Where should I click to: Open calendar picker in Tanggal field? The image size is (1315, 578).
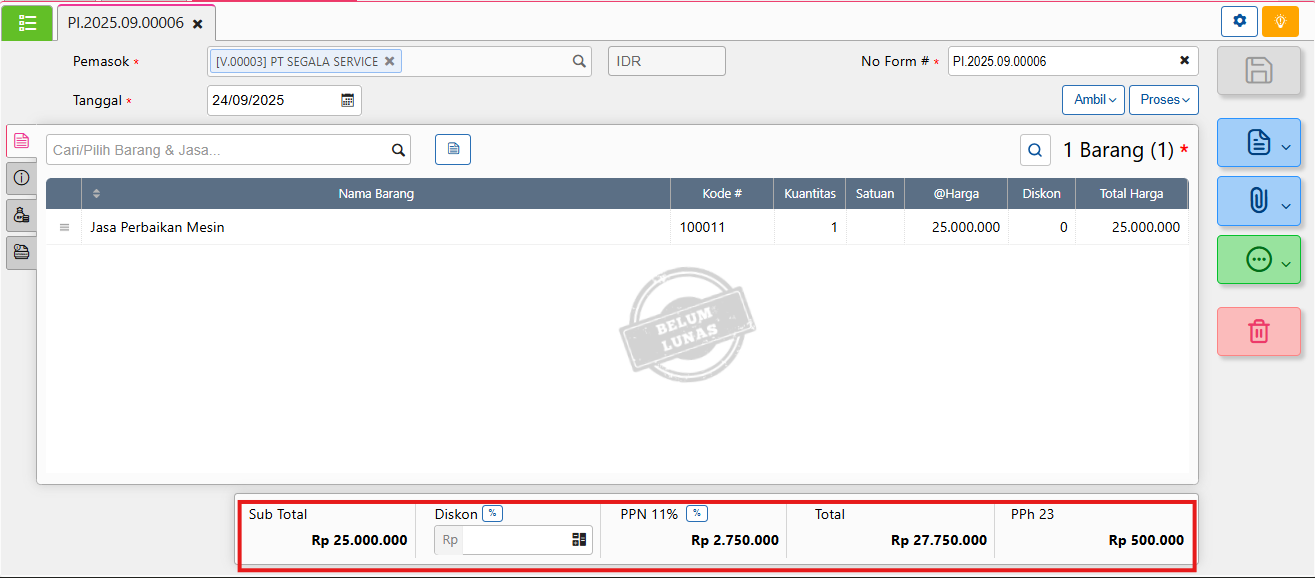[347, 100]
